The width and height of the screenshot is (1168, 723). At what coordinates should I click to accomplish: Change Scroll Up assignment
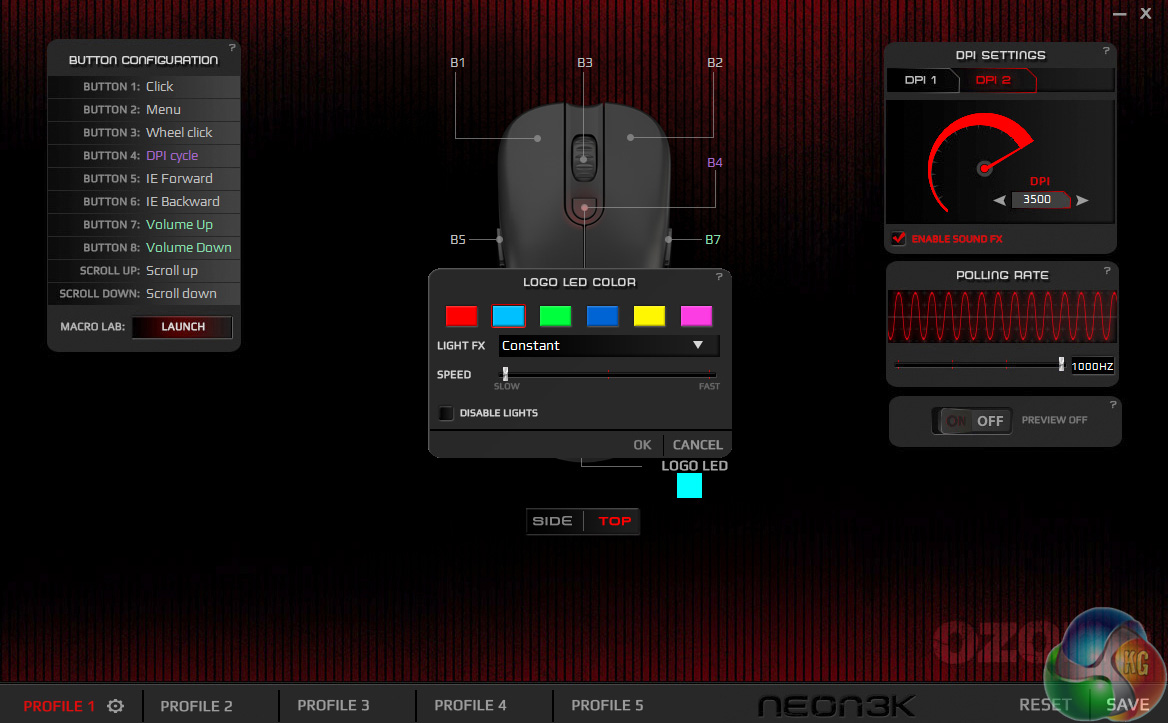(x=144, y=271)
